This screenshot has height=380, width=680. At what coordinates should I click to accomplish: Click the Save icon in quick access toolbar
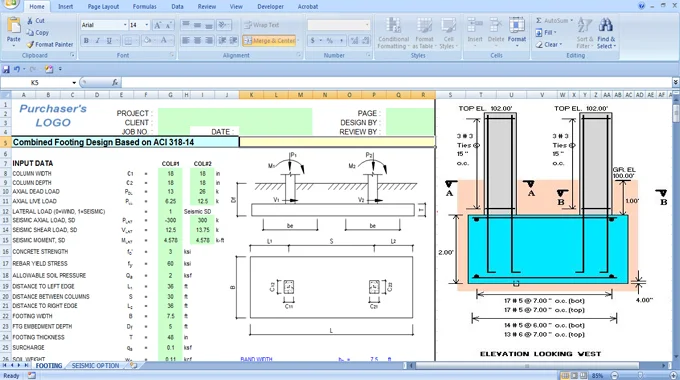[x=6, y=69]
